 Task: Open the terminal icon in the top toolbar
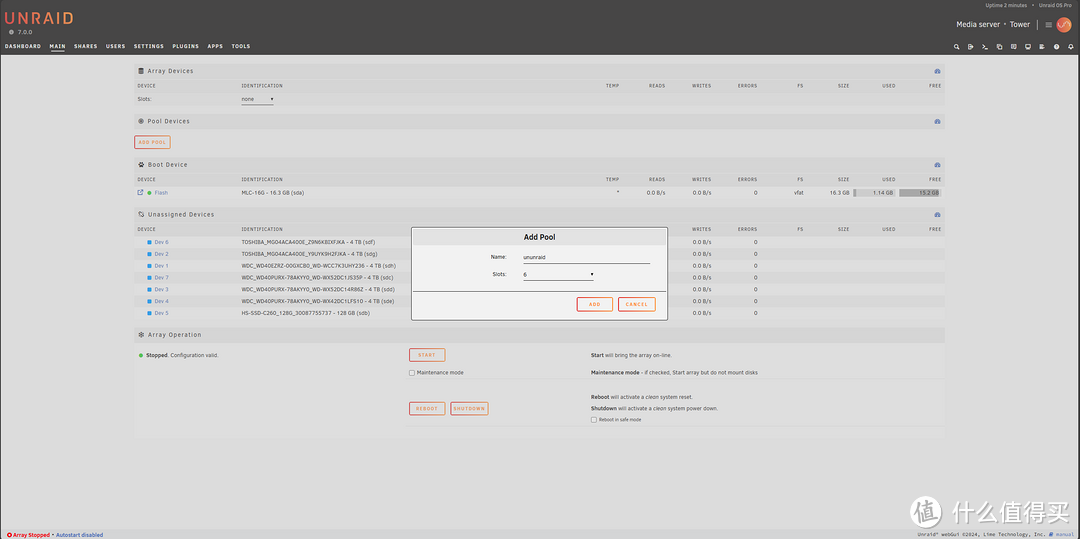coord(985,47)
